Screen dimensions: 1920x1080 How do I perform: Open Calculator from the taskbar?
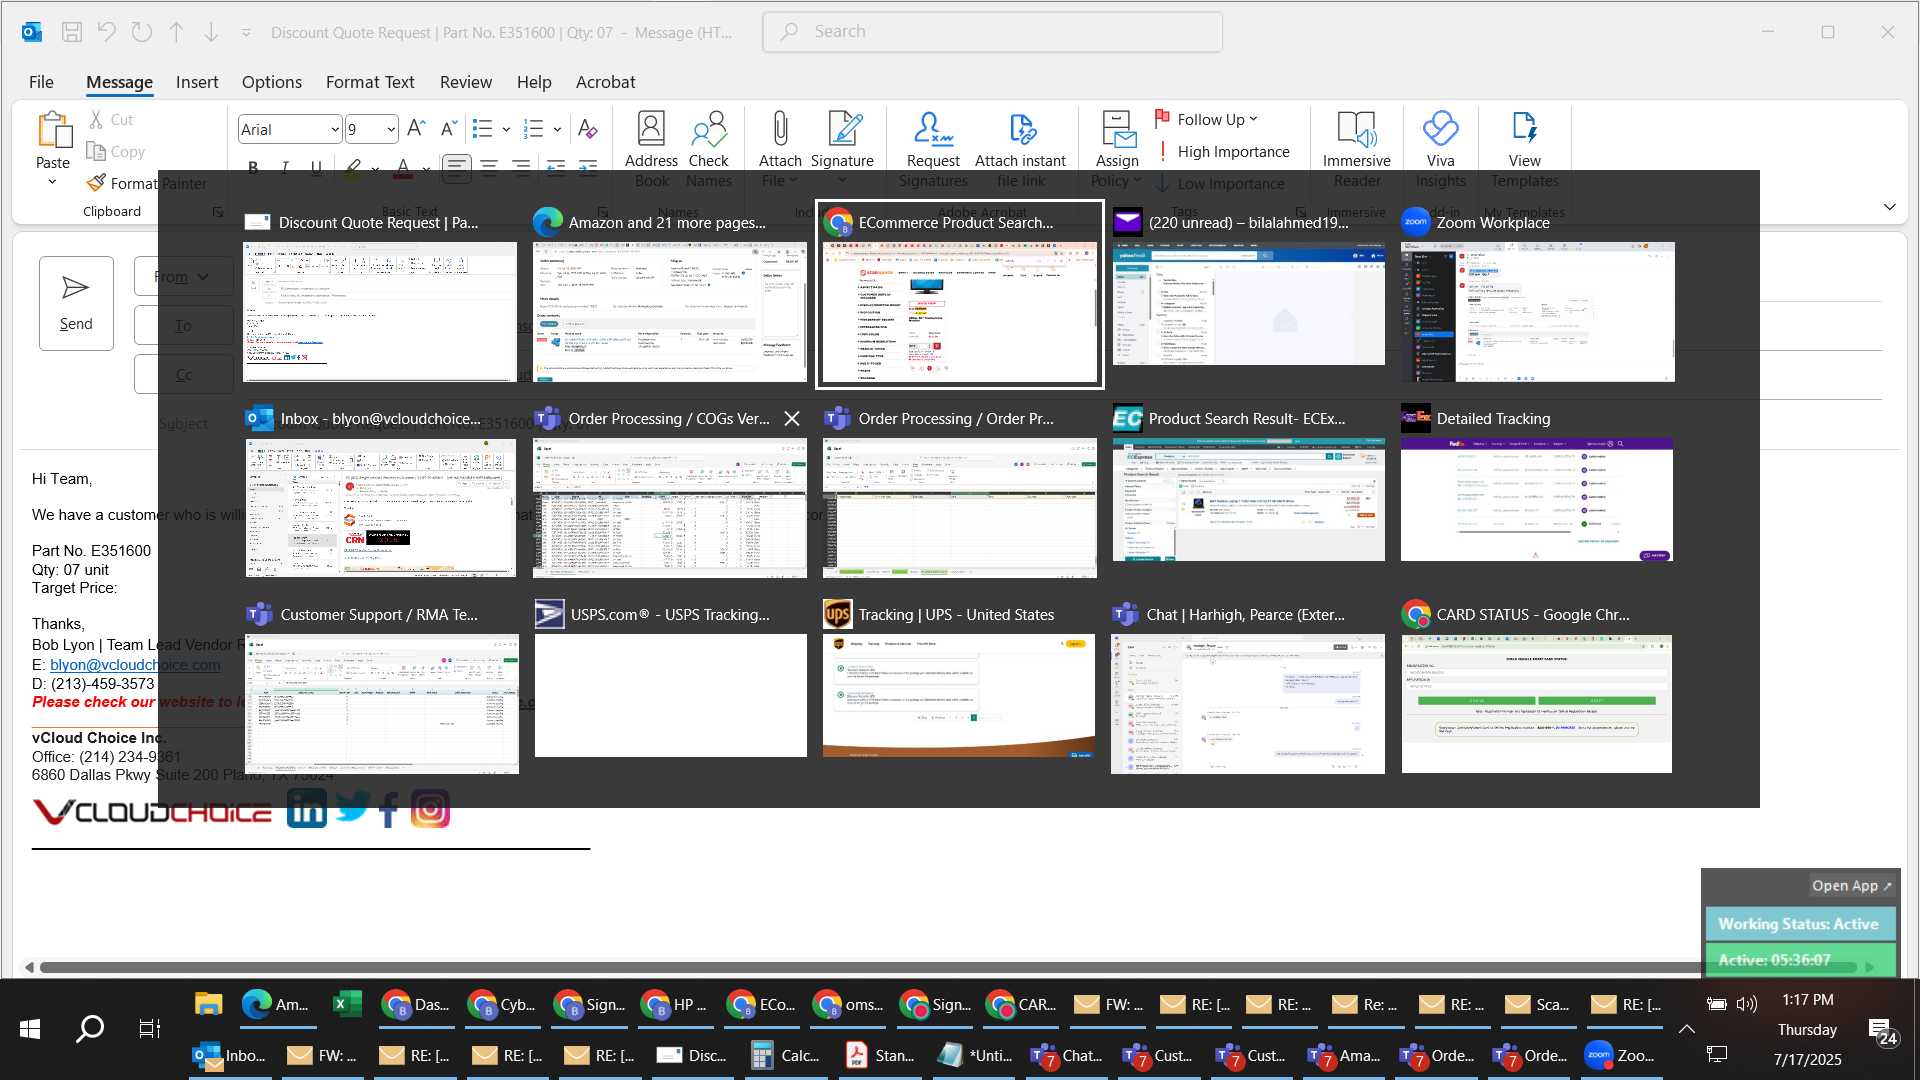point(786,1055)
